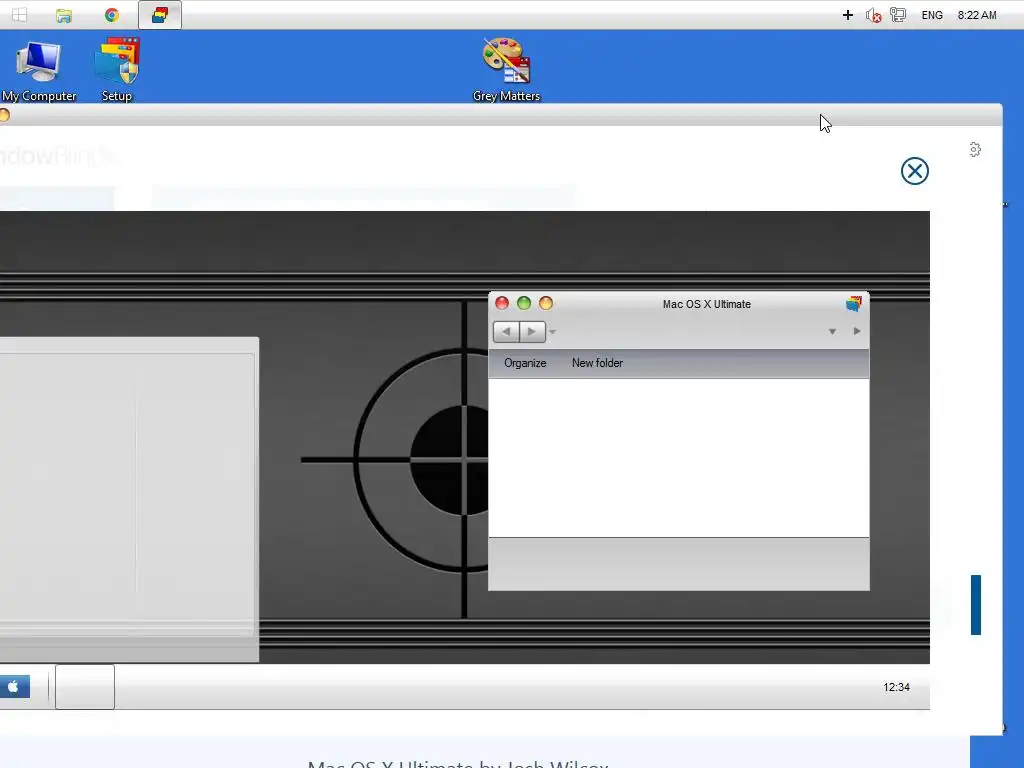Open the Organize menu
Image resolution: width=1024 pixels, height=768 pixels.
(x=525, y=363)
